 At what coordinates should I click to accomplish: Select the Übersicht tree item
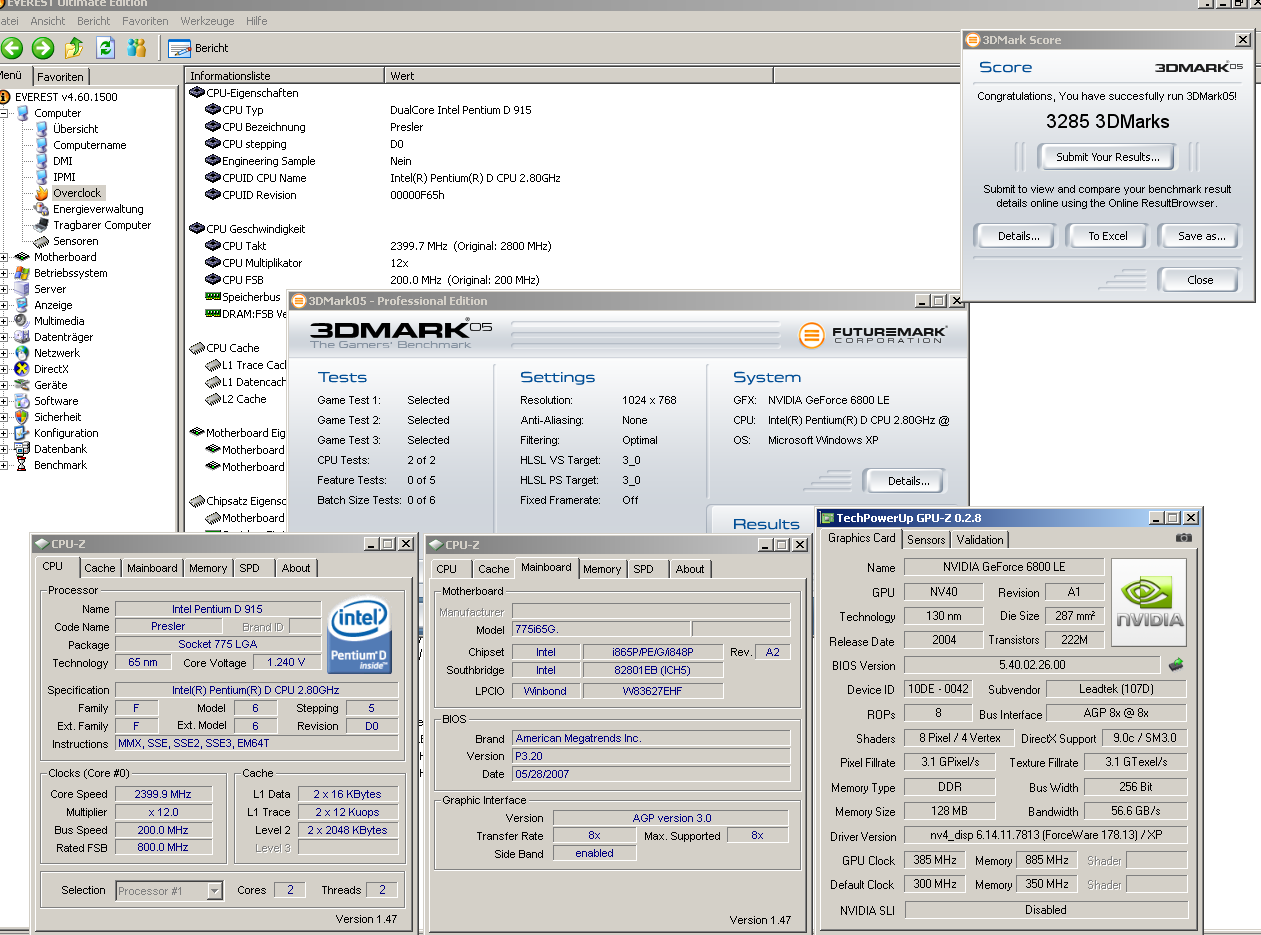tap(75, 129)
